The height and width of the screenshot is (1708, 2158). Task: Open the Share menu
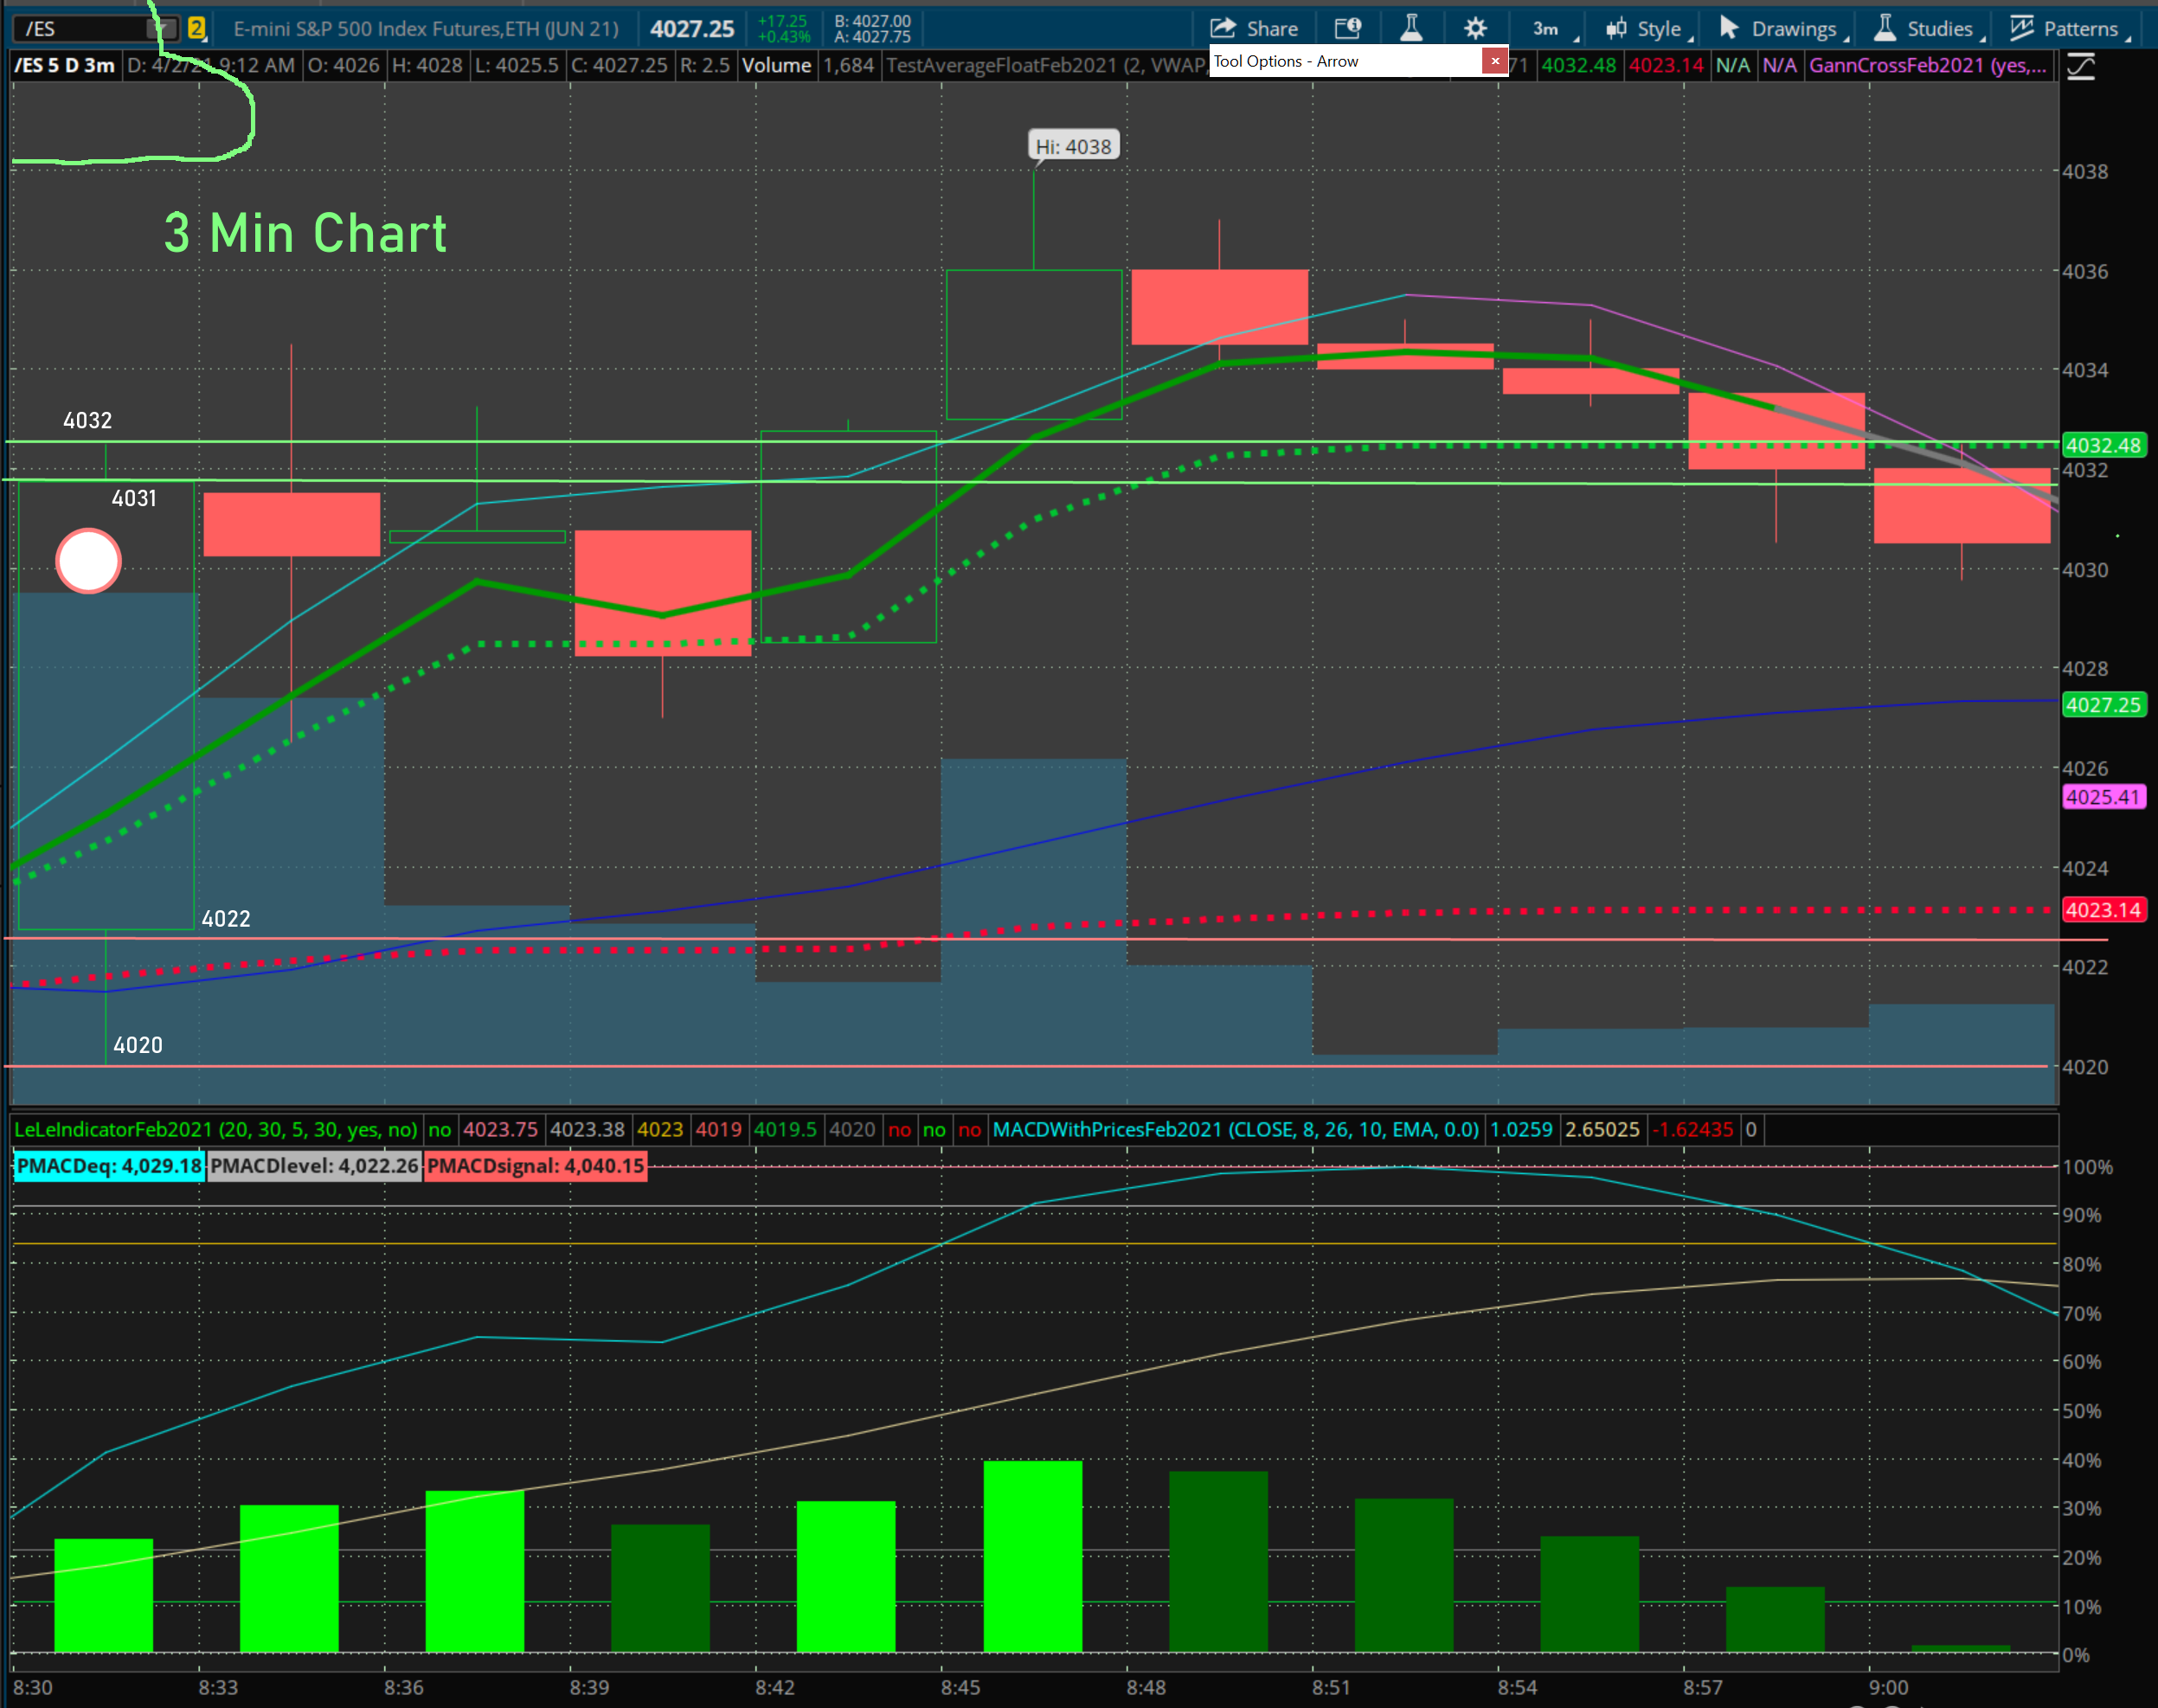coord(1253,28)
